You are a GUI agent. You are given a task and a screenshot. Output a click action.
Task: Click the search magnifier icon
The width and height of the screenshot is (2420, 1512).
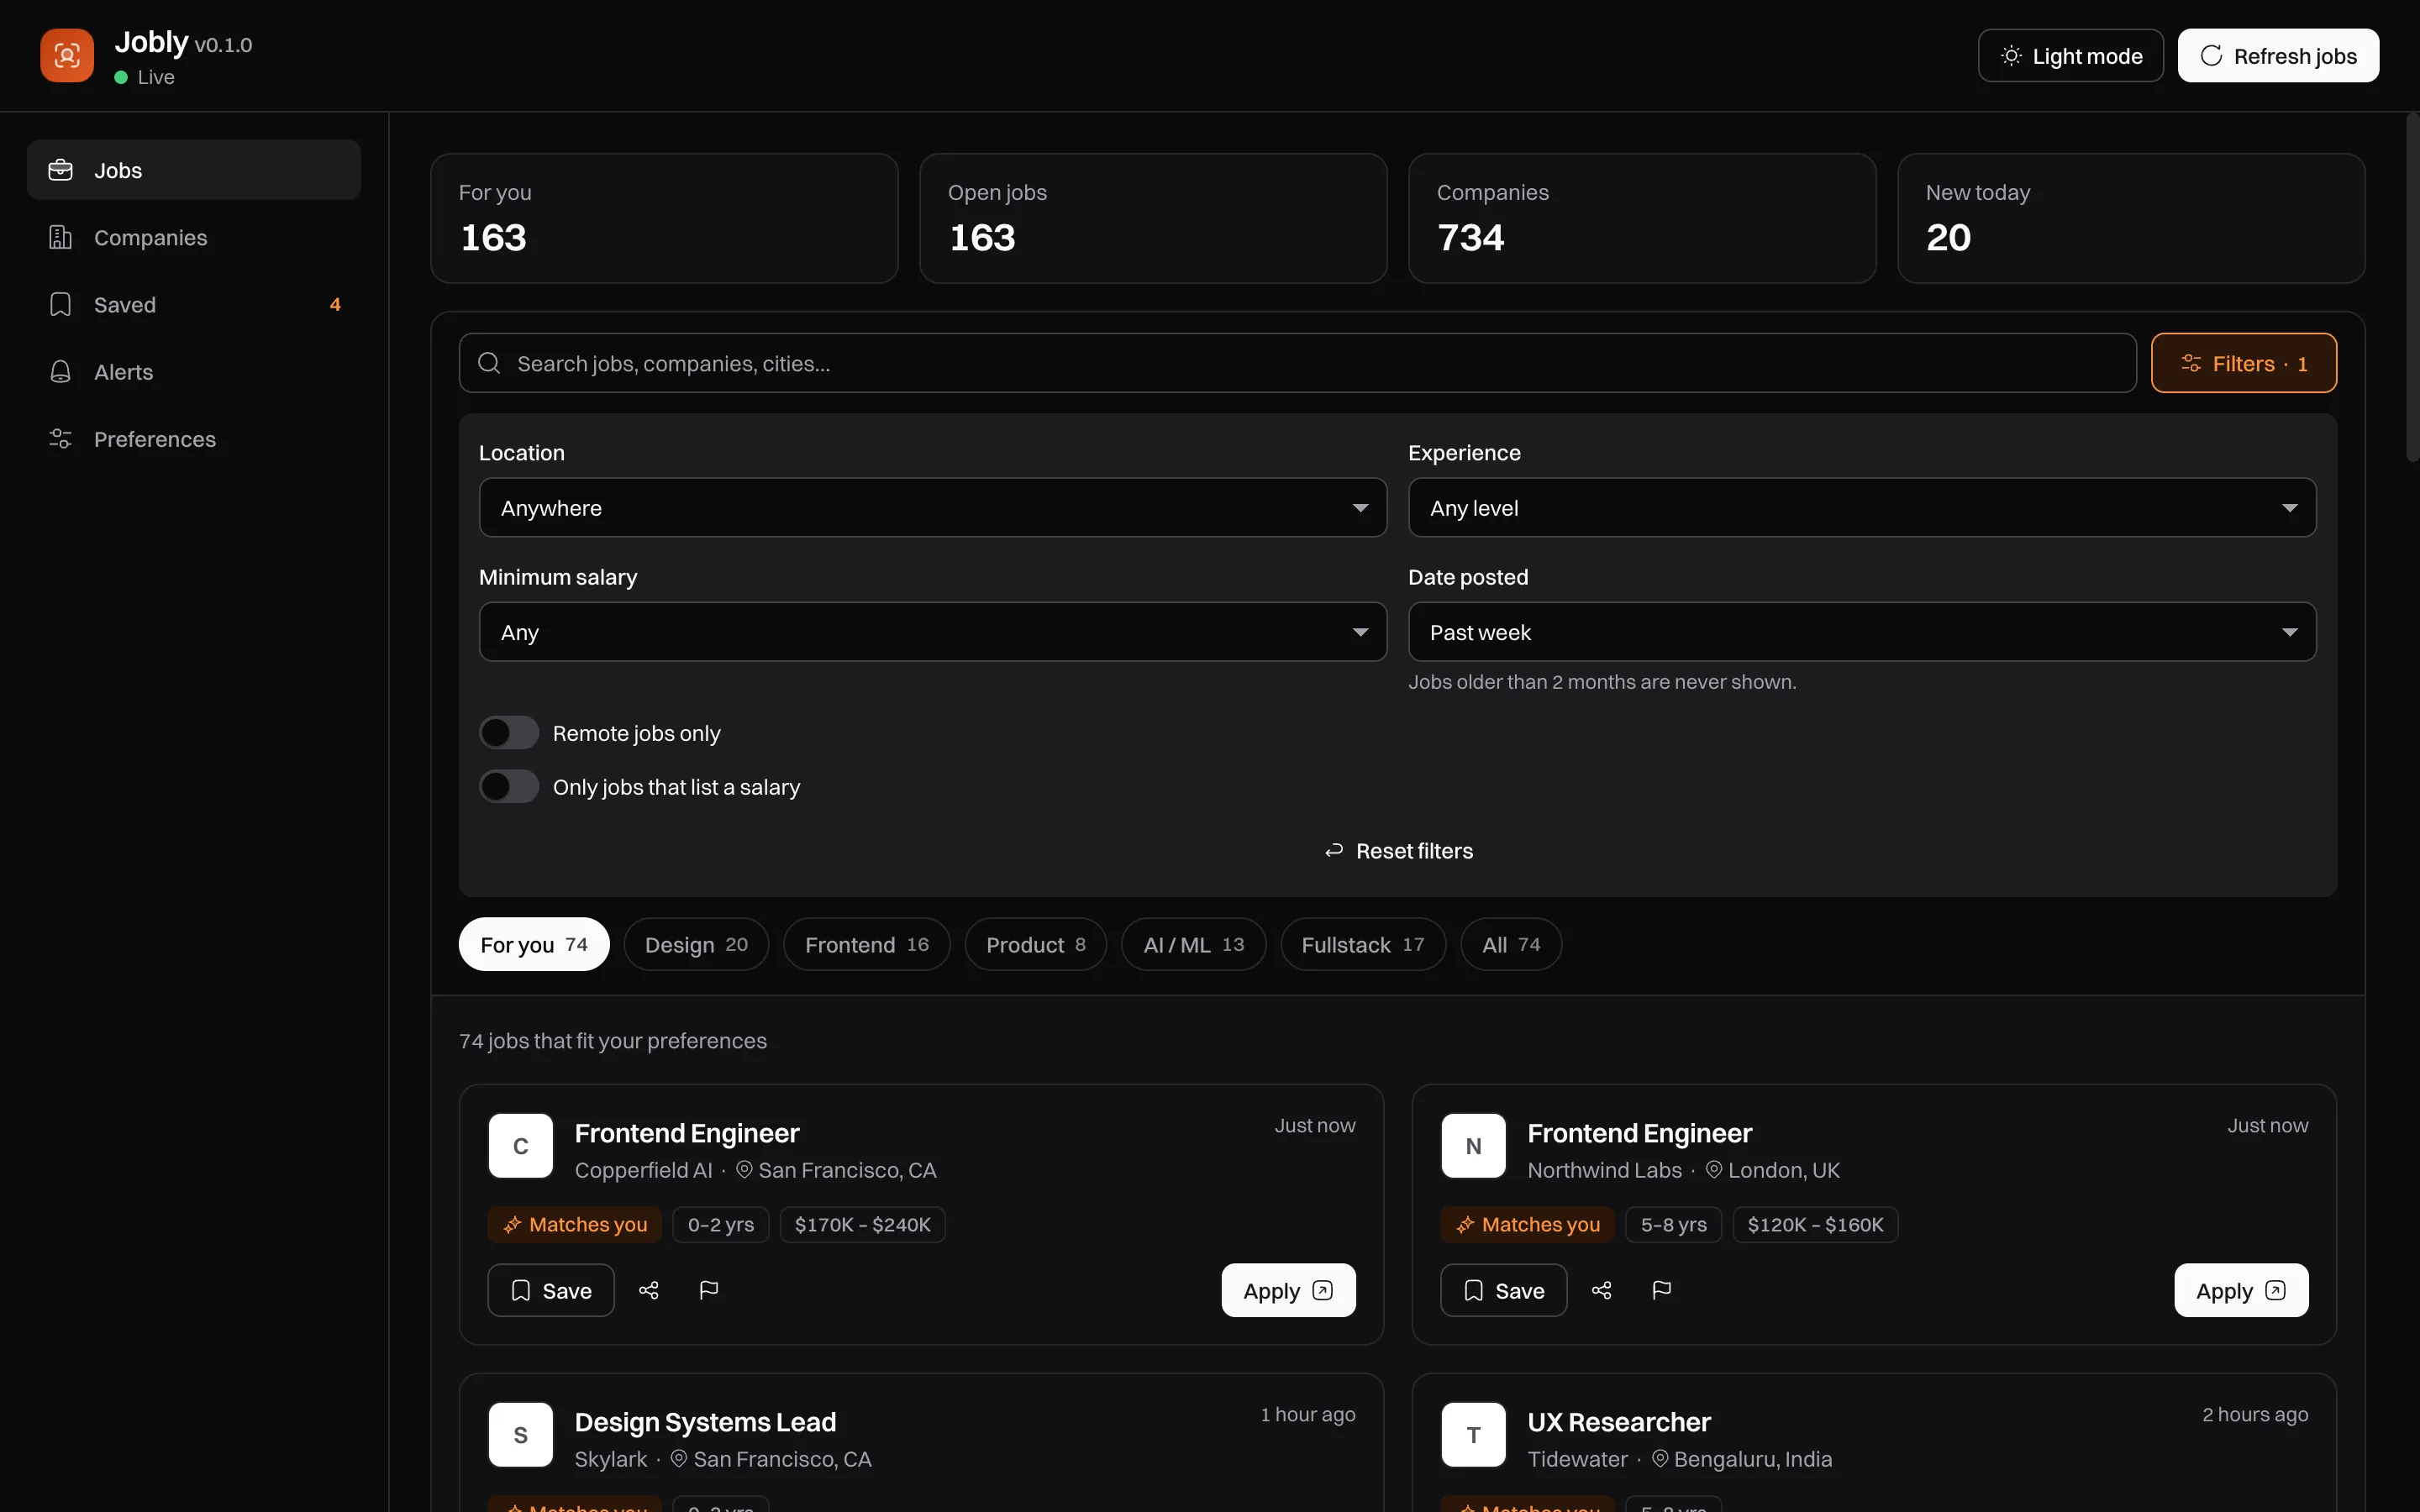489,363
